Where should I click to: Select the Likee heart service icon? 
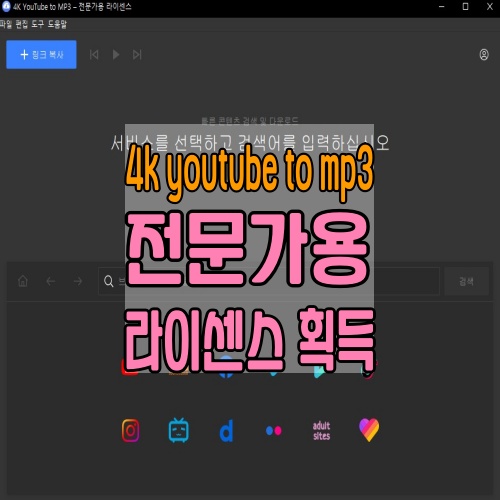pos(369,430)
